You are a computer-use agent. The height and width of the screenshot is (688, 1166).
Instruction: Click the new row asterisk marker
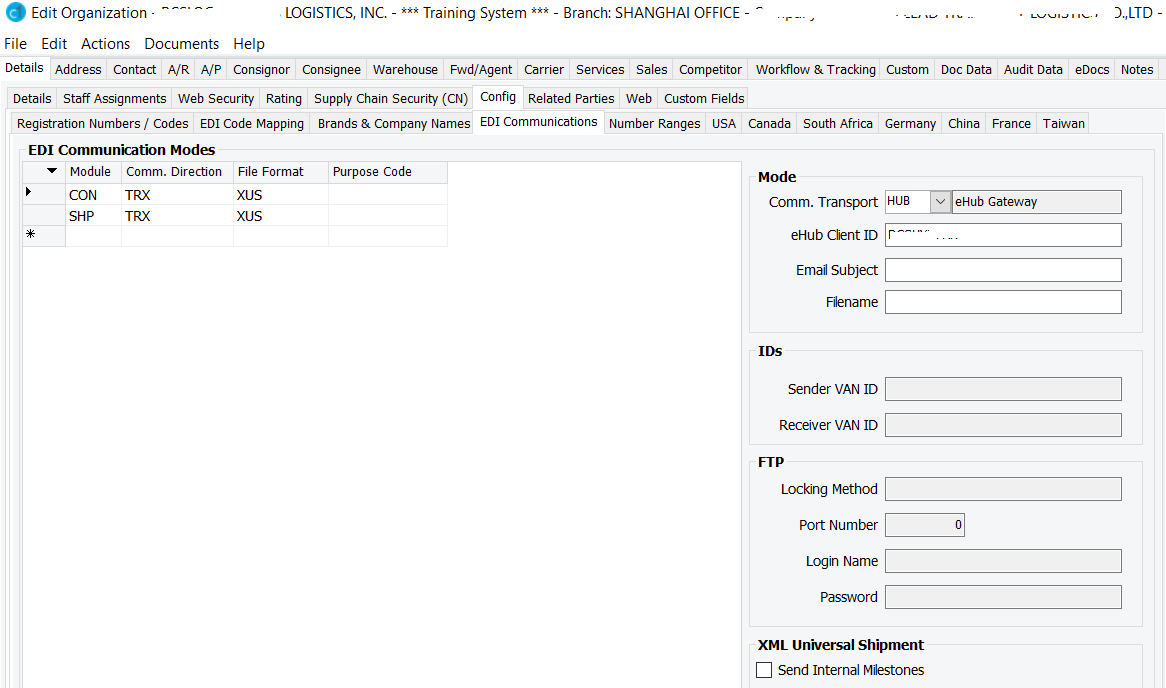[30, 234]
